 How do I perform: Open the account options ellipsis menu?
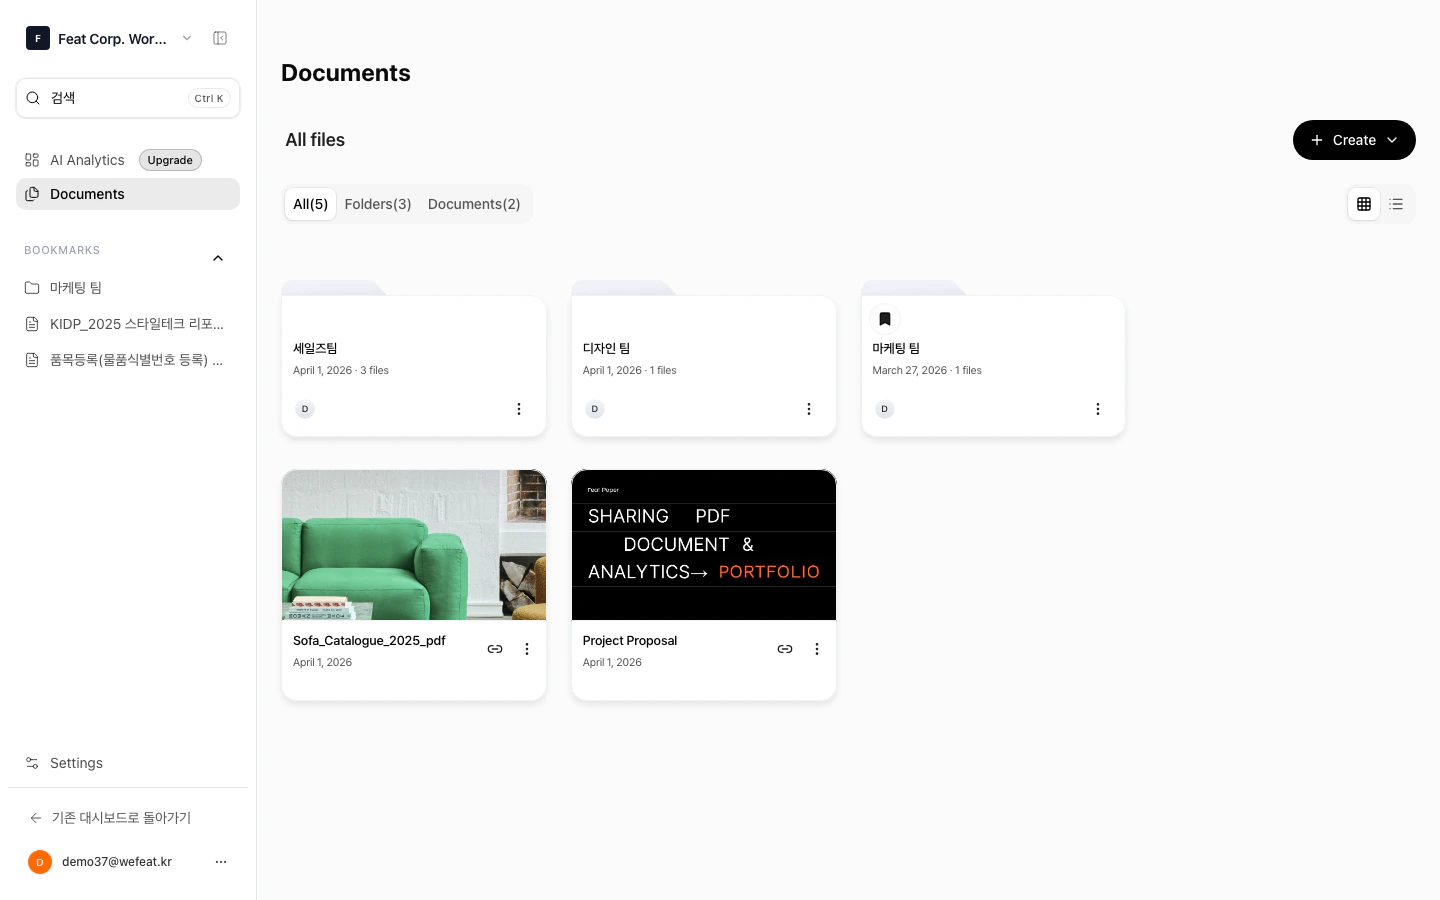coord(221,862)
